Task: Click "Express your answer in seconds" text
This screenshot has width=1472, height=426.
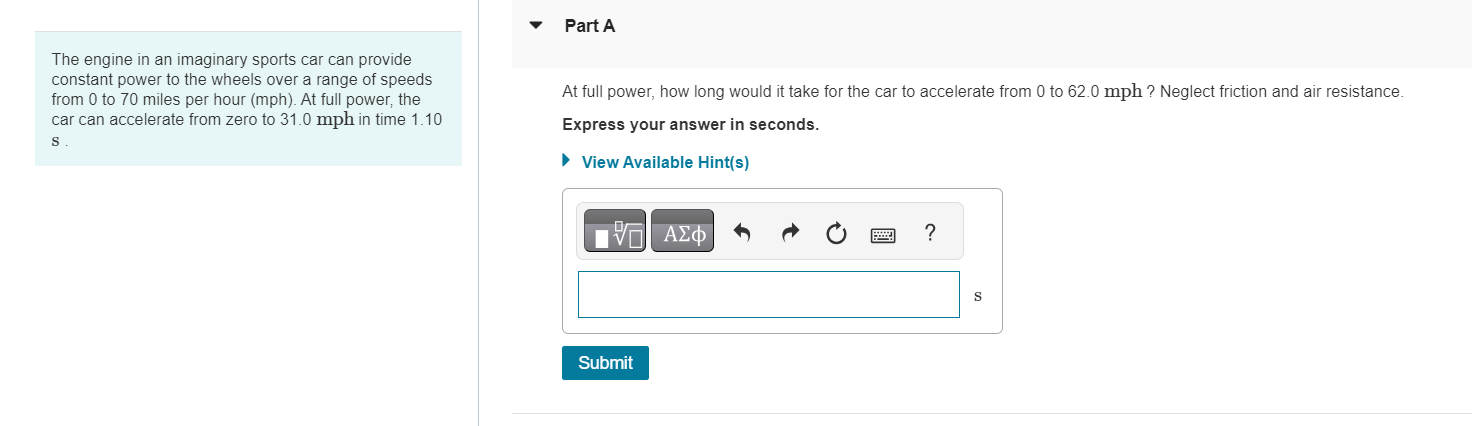Action: [690, 125]
